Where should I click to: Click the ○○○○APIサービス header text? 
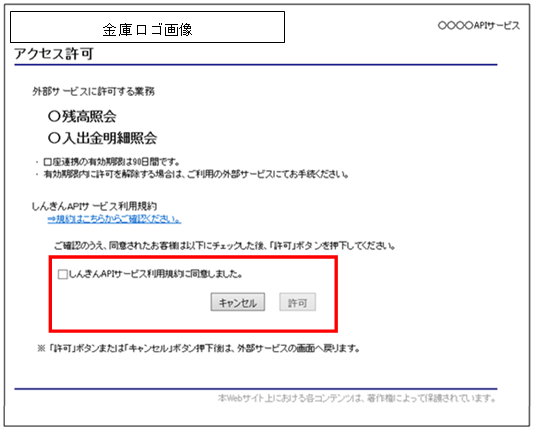click(479, 25)
